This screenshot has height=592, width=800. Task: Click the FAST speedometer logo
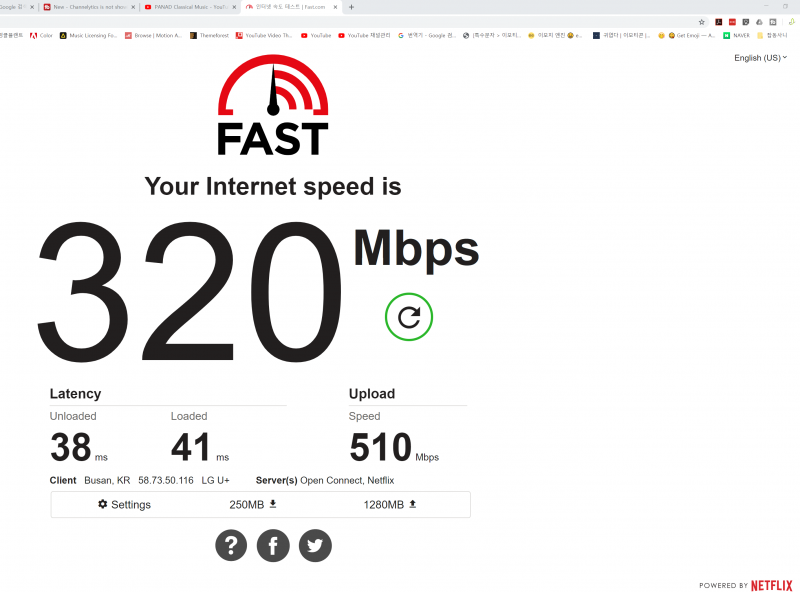pos(273,105)
